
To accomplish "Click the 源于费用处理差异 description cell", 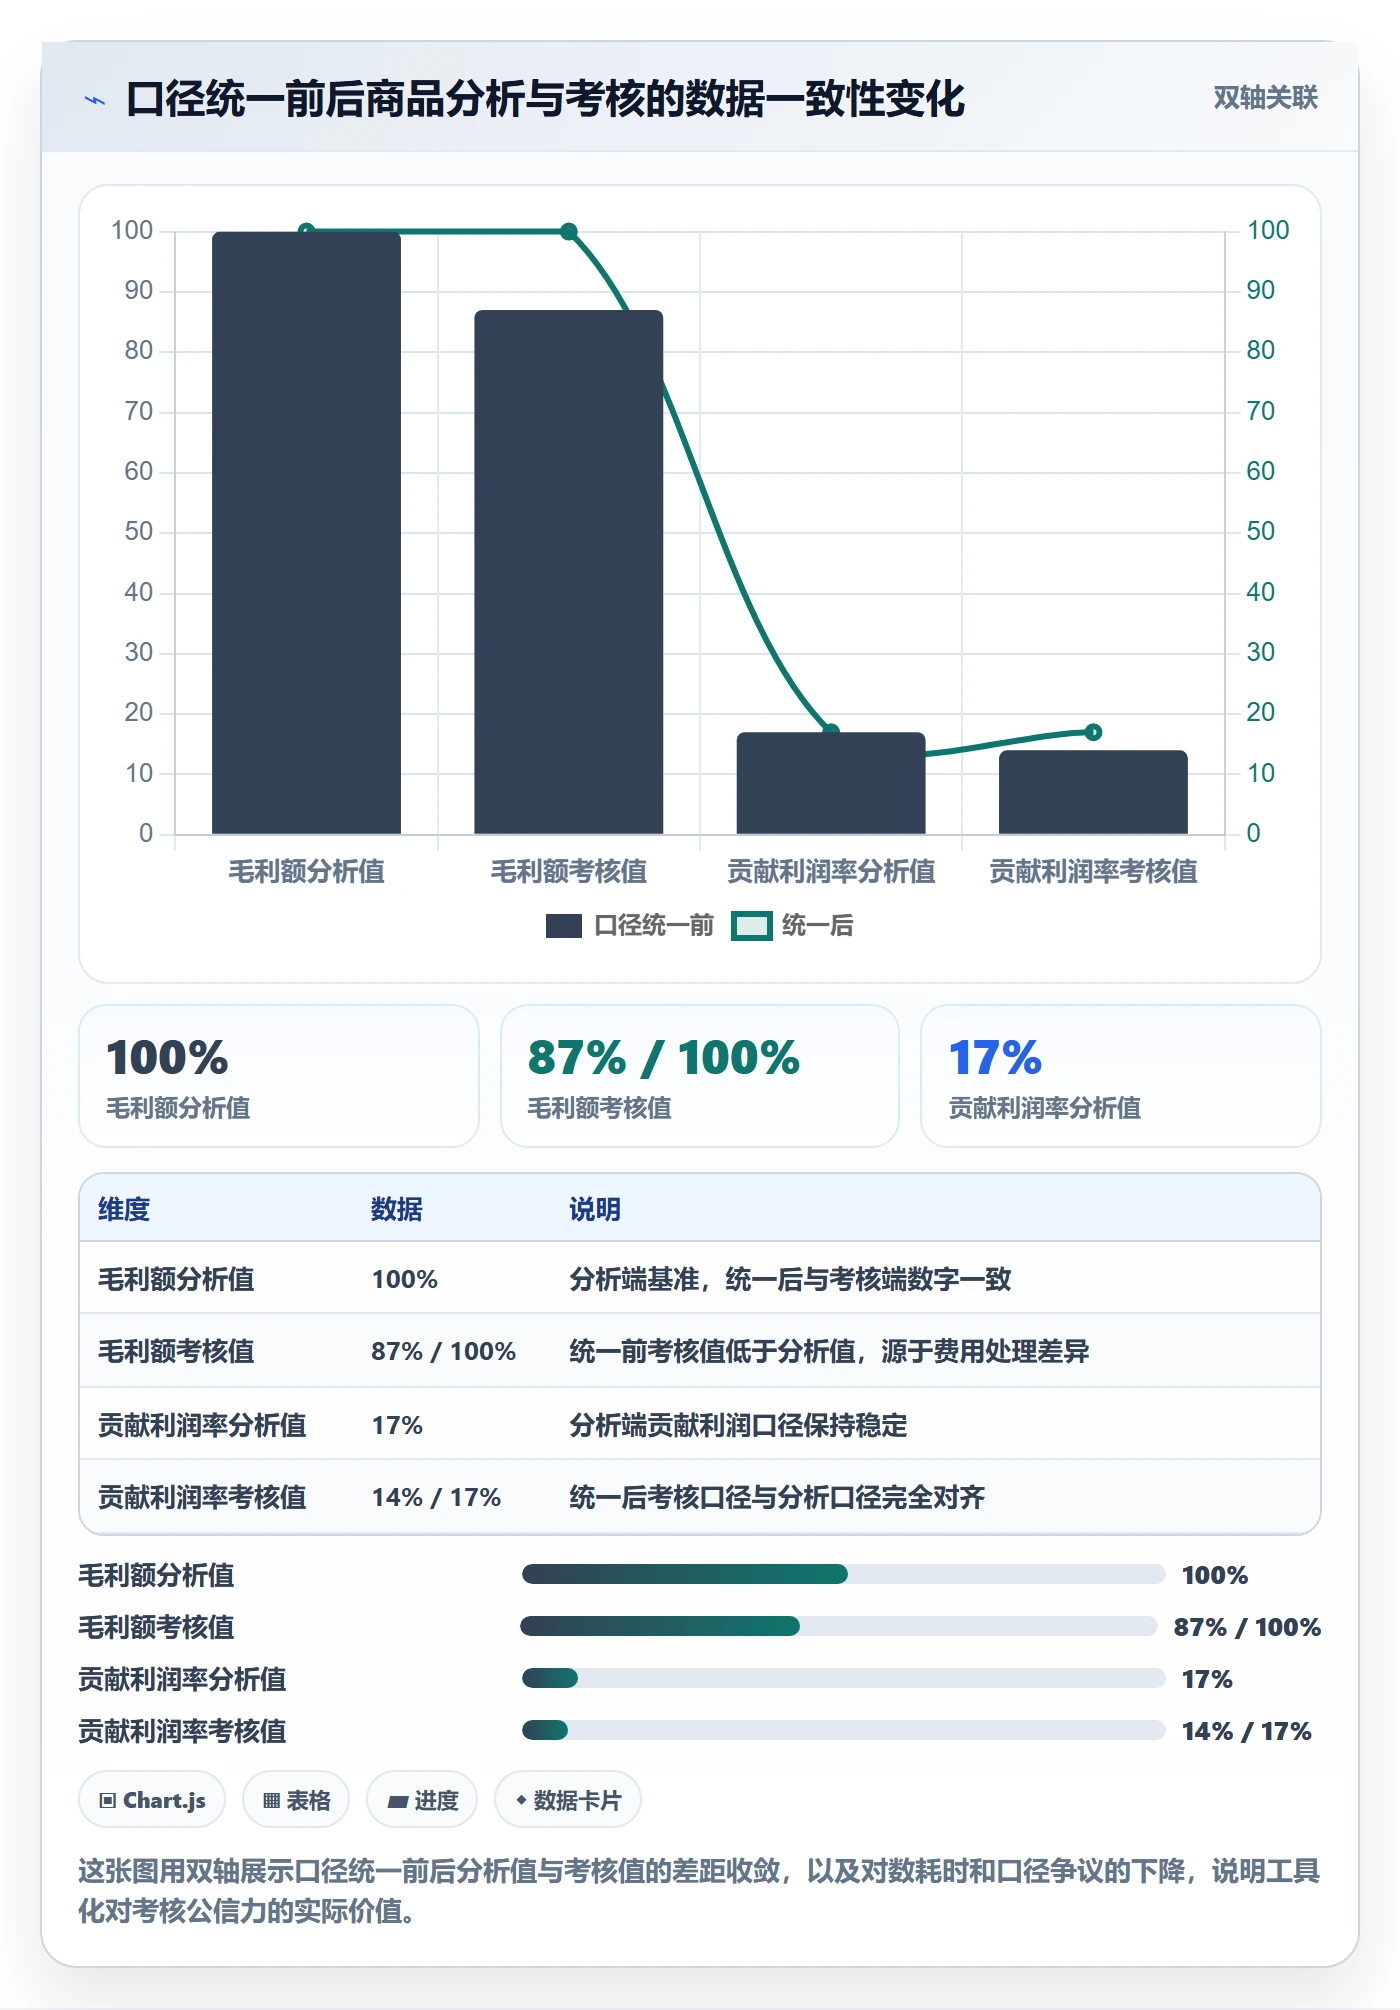I will tap(829, 1351).
